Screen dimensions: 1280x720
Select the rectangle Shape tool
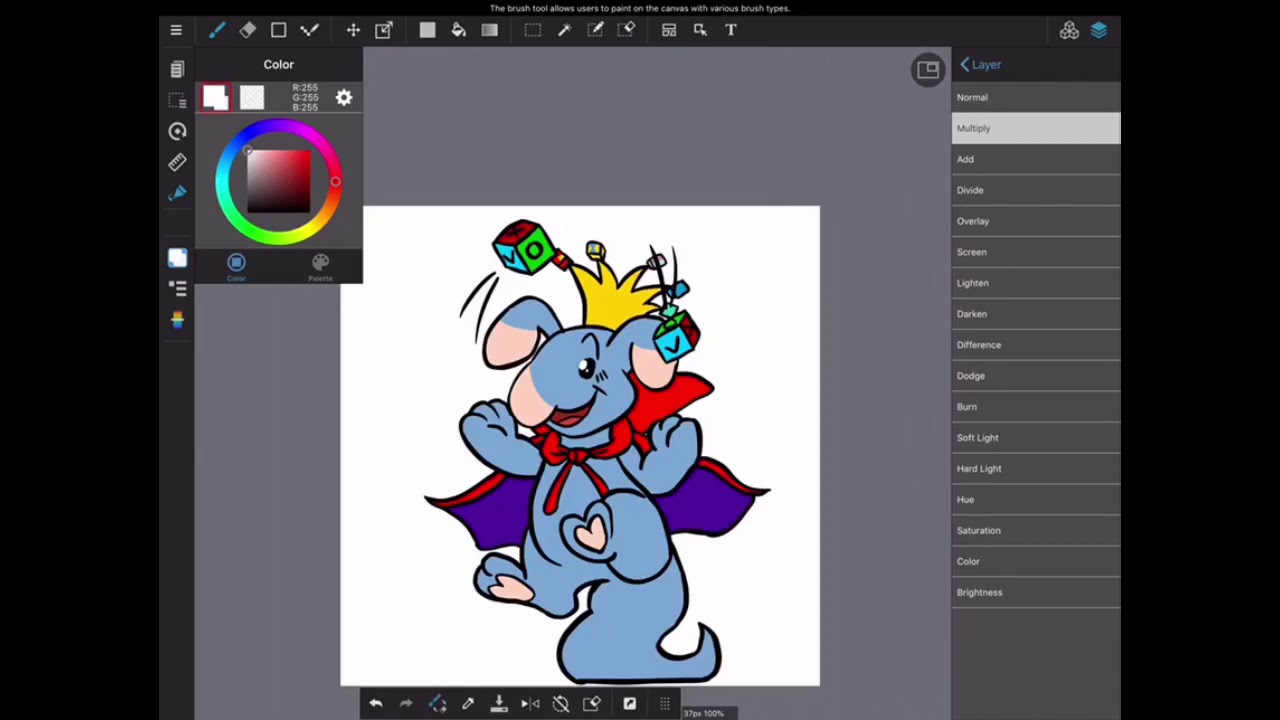[x=279, y=30]
